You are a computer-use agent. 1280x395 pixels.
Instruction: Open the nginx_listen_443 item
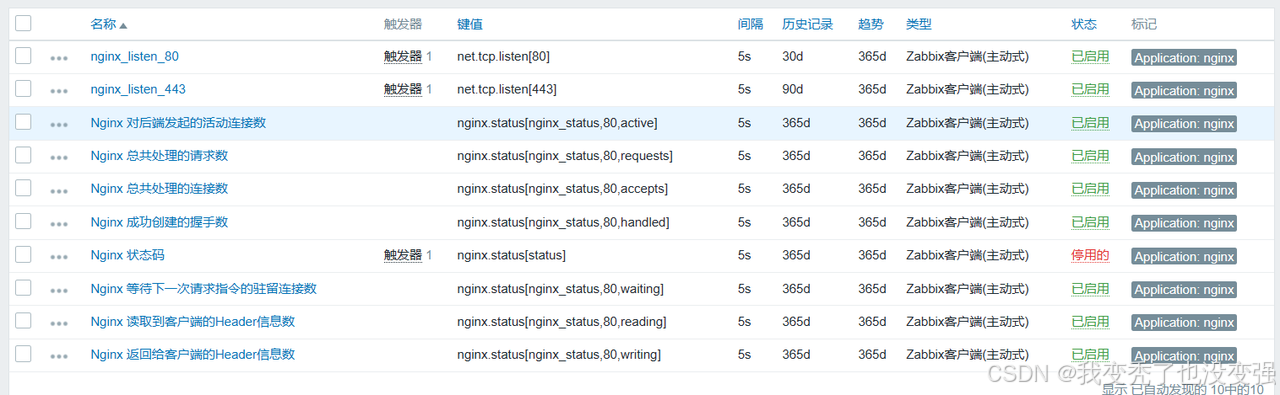tap(138, 90)
